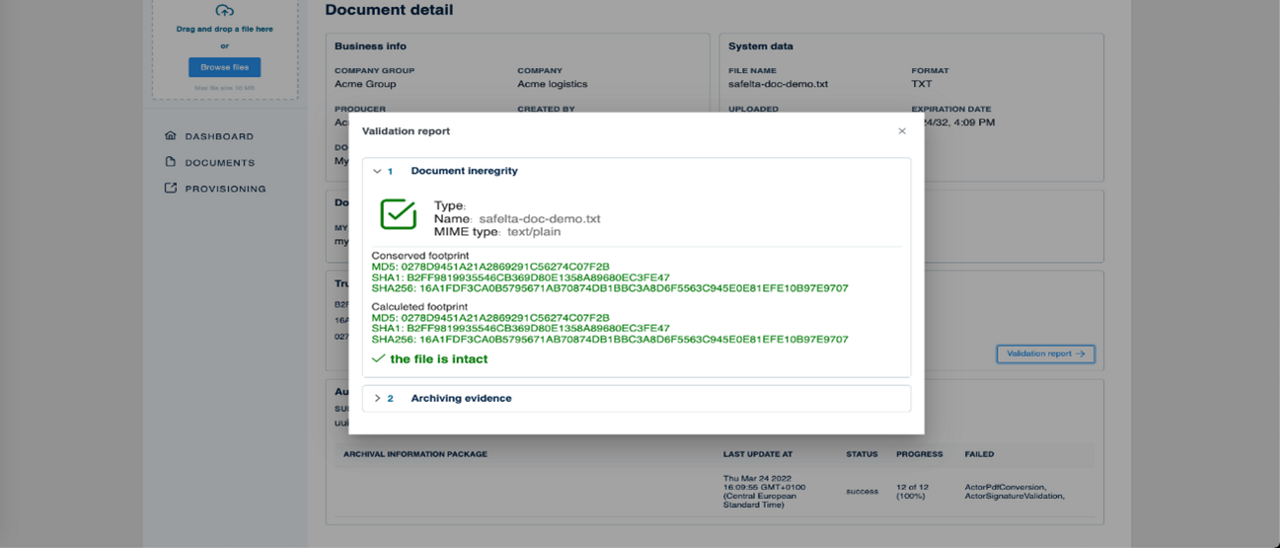Click the Validation report arrow button
This screenshot has height=548, width=1280.
1045,354
